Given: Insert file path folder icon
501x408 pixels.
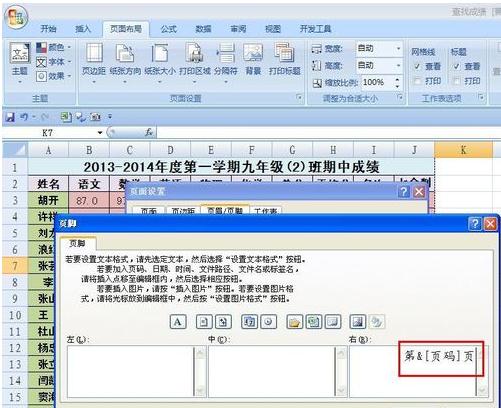Looking at the screenshot, I should 294,322.
